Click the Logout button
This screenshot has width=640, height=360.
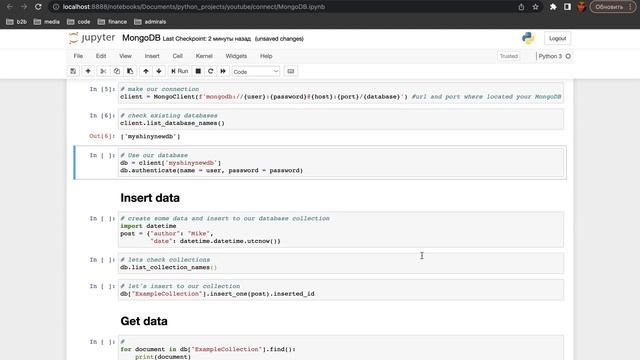click(x=558, y=38)
